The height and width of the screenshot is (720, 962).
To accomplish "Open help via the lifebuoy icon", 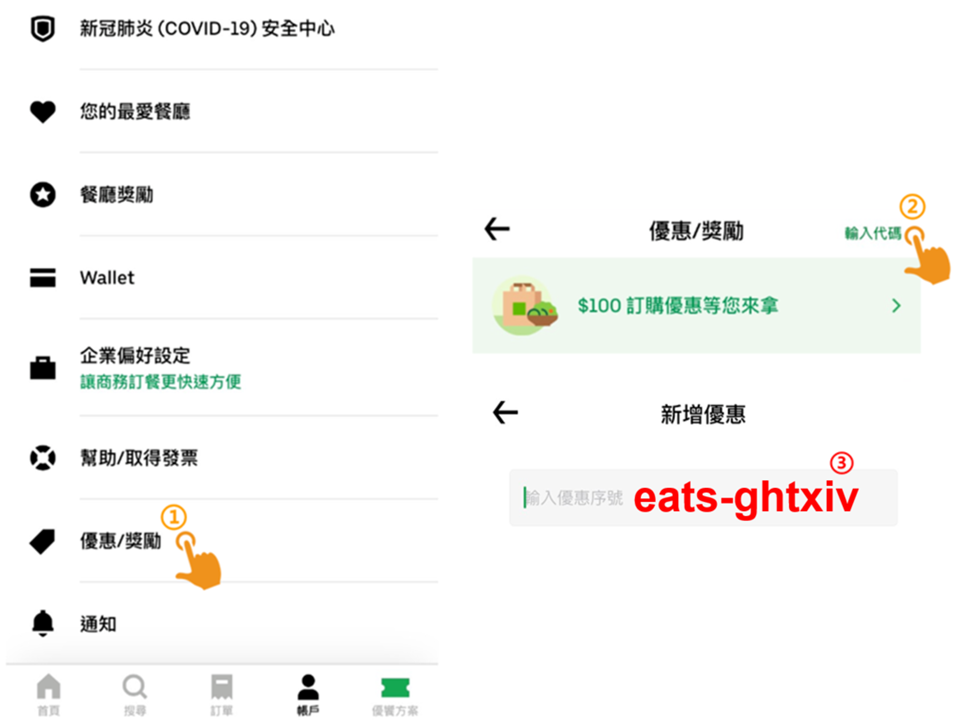I will 43,458.
